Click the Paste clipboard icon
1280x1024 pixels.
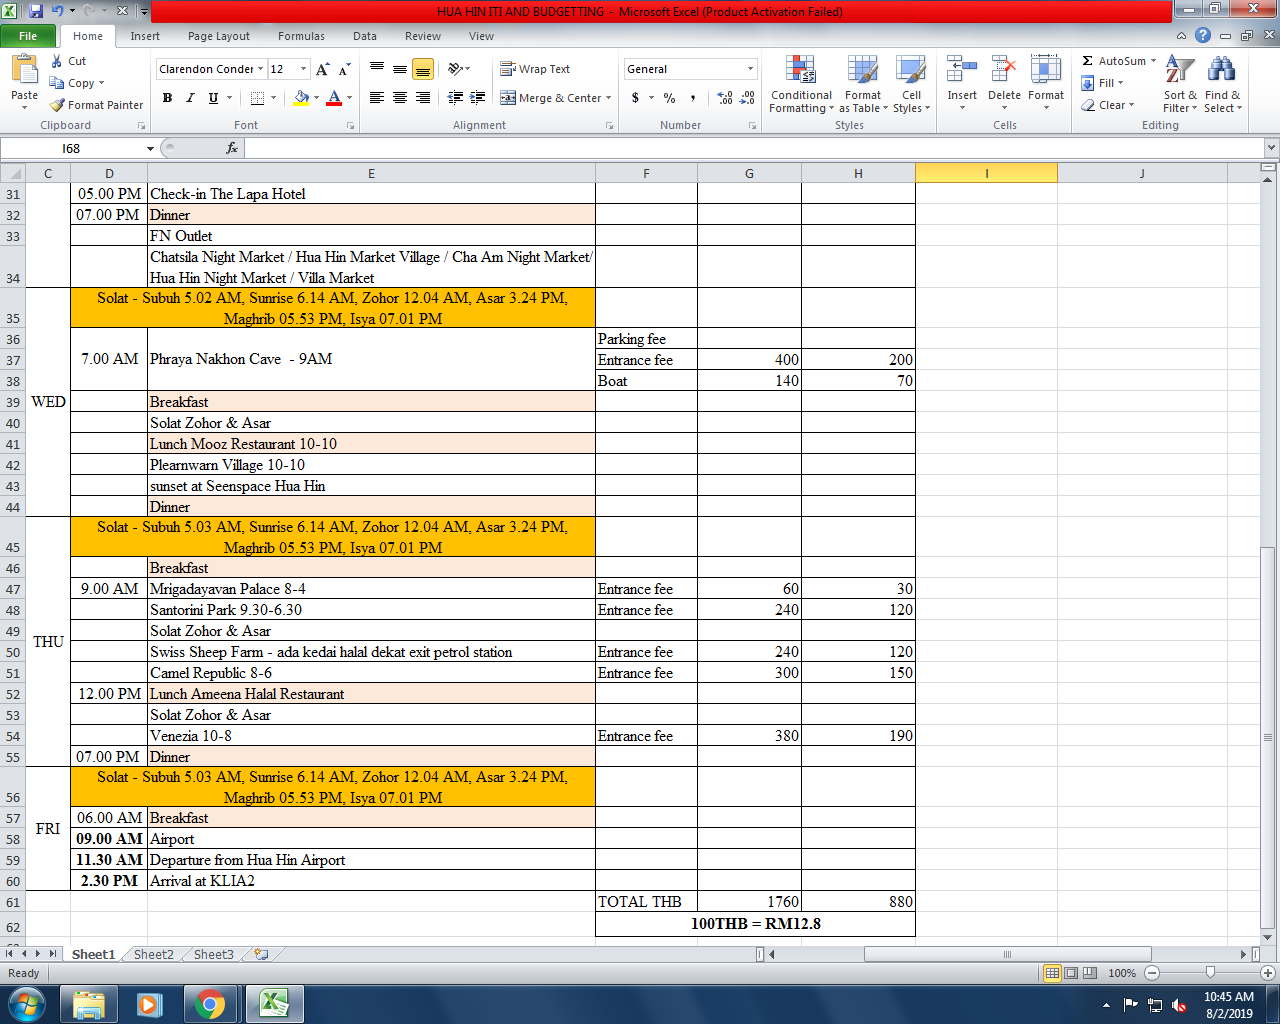(x=24, y=72)
